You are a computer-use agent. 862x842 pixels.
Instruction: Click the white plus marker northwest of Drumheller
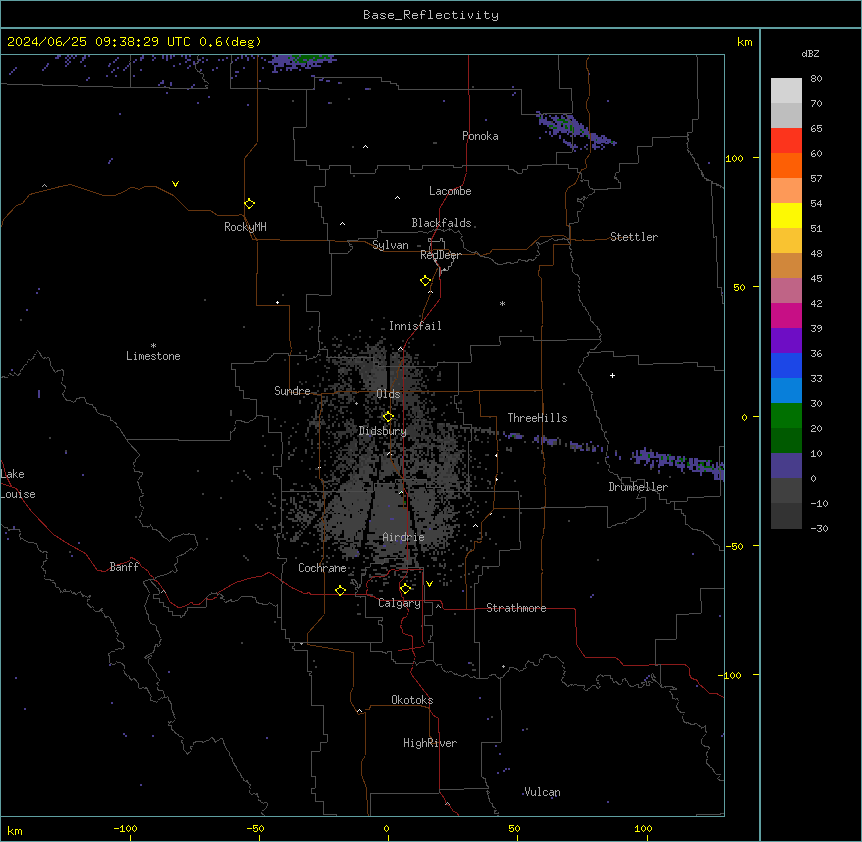pos(612,375)
